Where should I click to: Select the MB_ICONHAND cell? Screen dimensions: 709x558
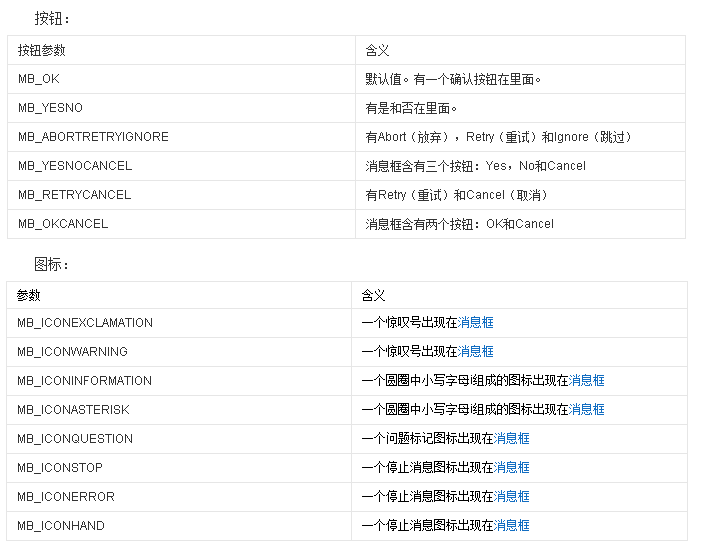pyautogui.click(x=179, y=526)
